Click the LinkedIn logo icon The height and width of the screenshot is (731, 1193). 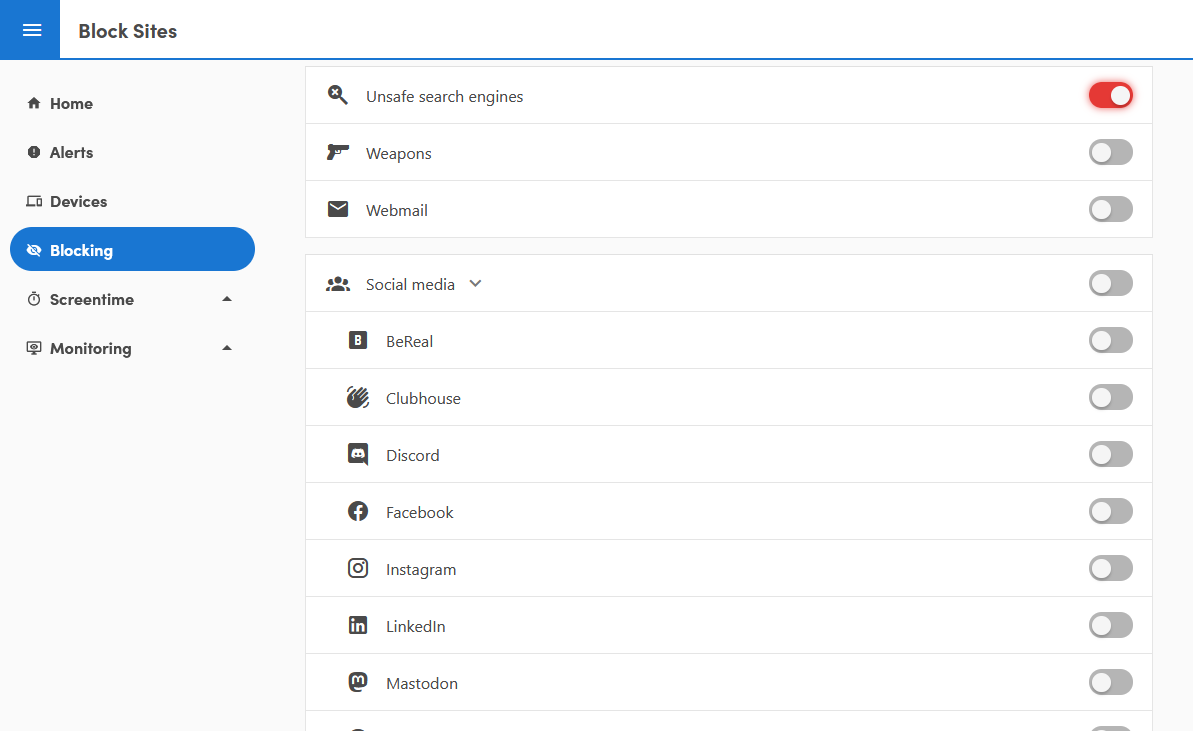(358, 625)
